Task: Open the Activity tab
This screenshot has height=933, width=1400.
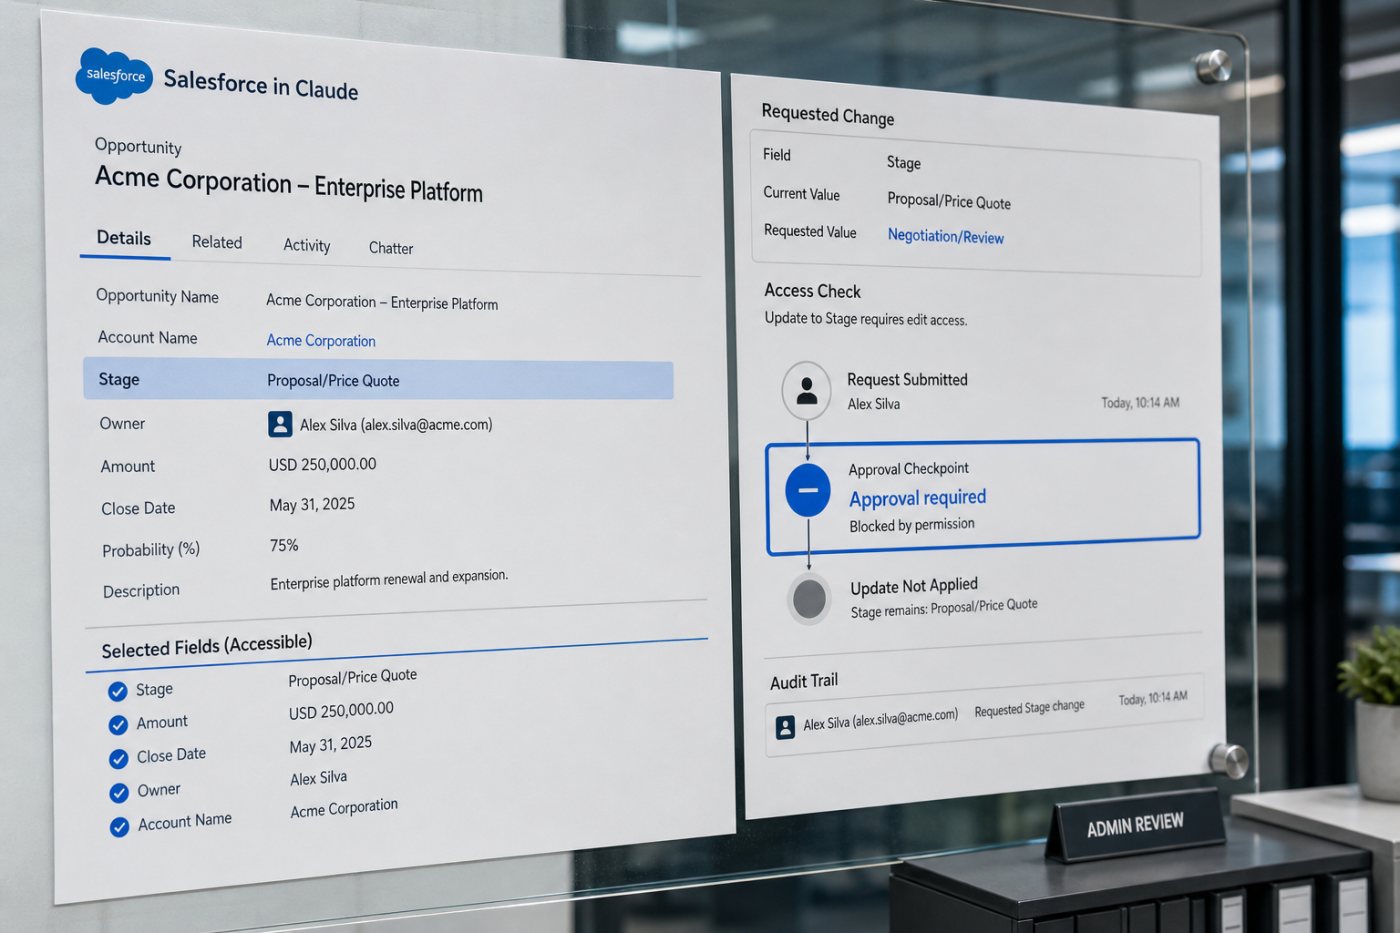Action: click(306, 245)
